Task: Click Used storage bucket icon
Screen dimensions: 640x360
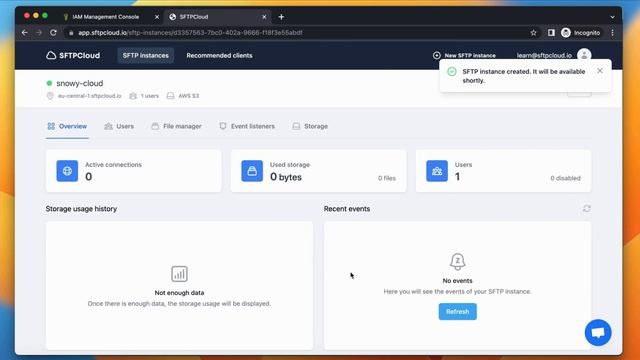Action: pyautogui.click(x=252, y=171)
